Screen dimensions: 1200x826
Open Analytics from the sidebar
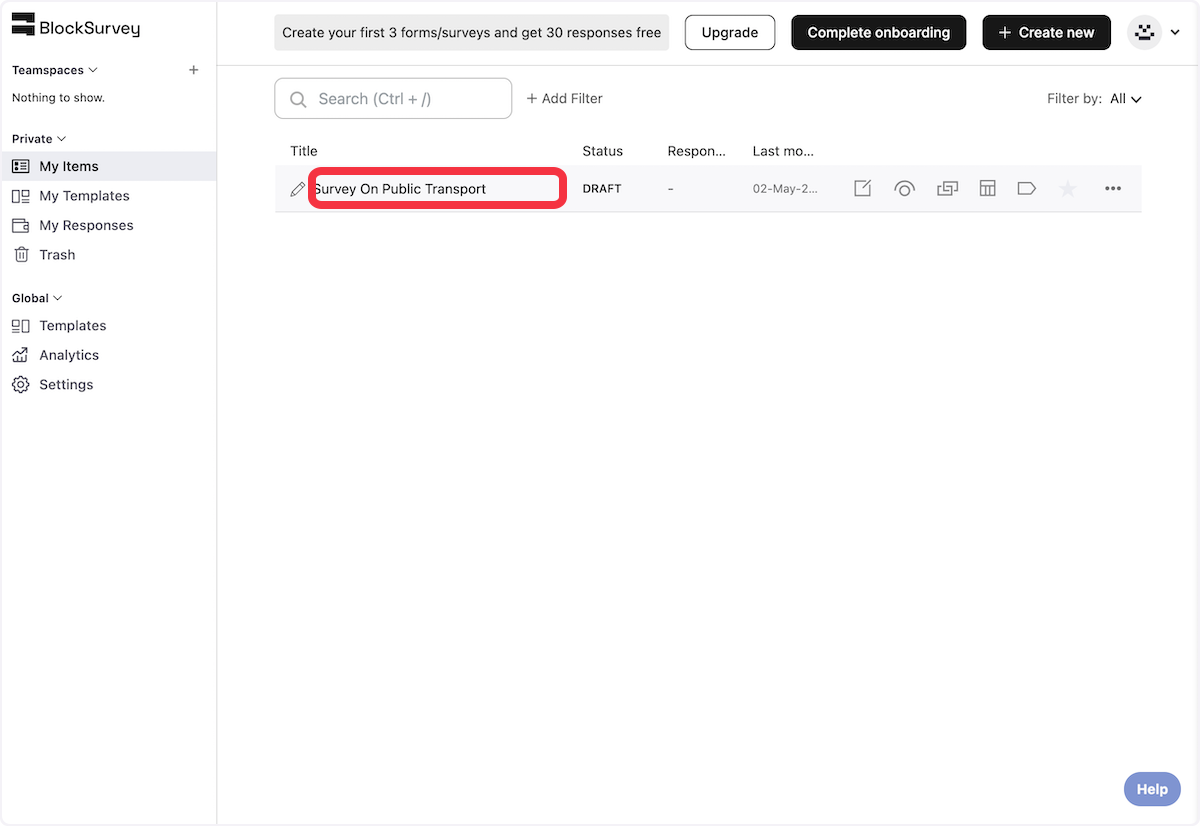point(69,355)
